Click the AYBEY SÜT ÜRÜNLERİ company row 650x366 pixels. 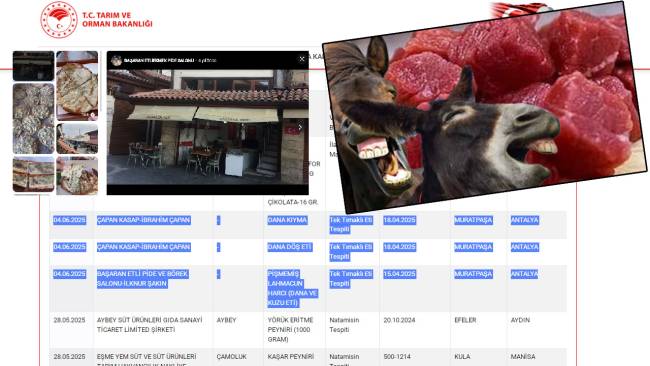pyautogui.click(x=308, y=330)
